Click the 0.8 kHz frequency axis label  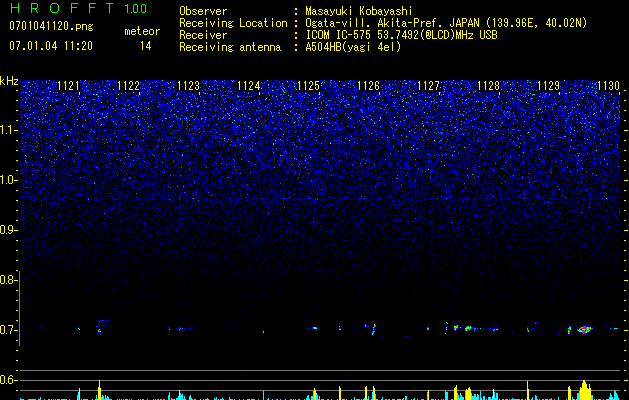click(8, 280)
